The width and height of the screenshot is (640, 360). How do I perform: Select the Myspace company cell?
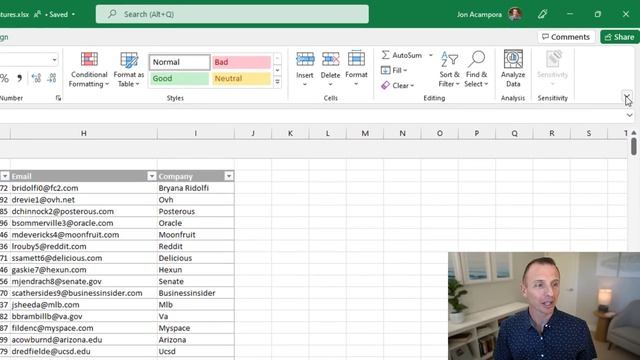tap(196, 328)
